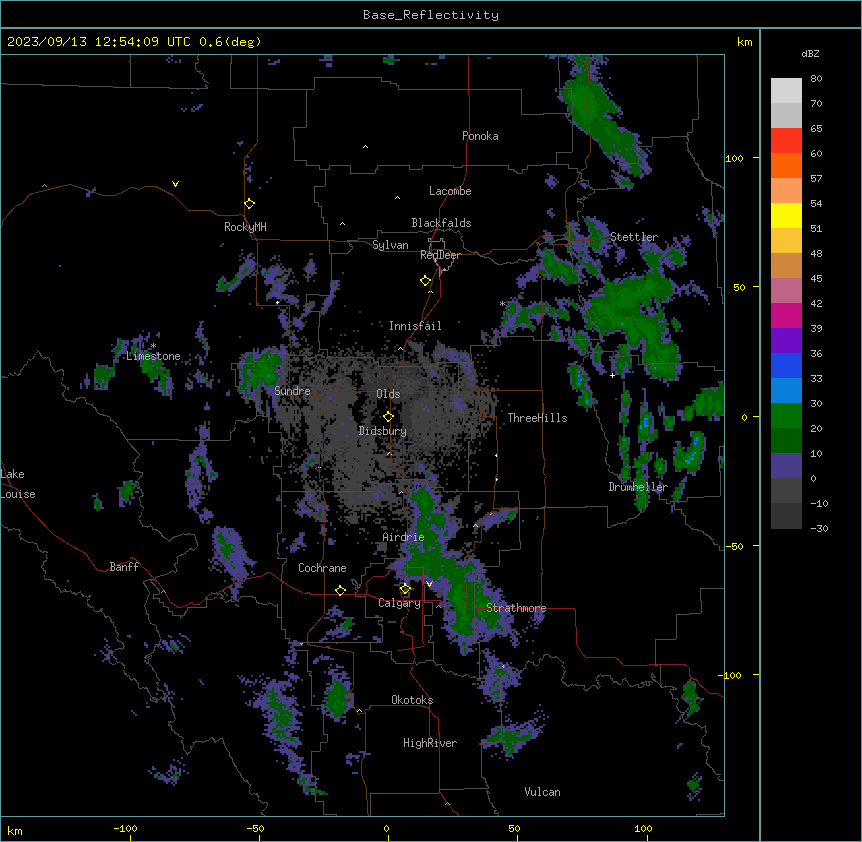Click the -50 tick on the horizontal km axis
Image resolution: width=862 pixels, height=842 pixels.
point(255,828)
